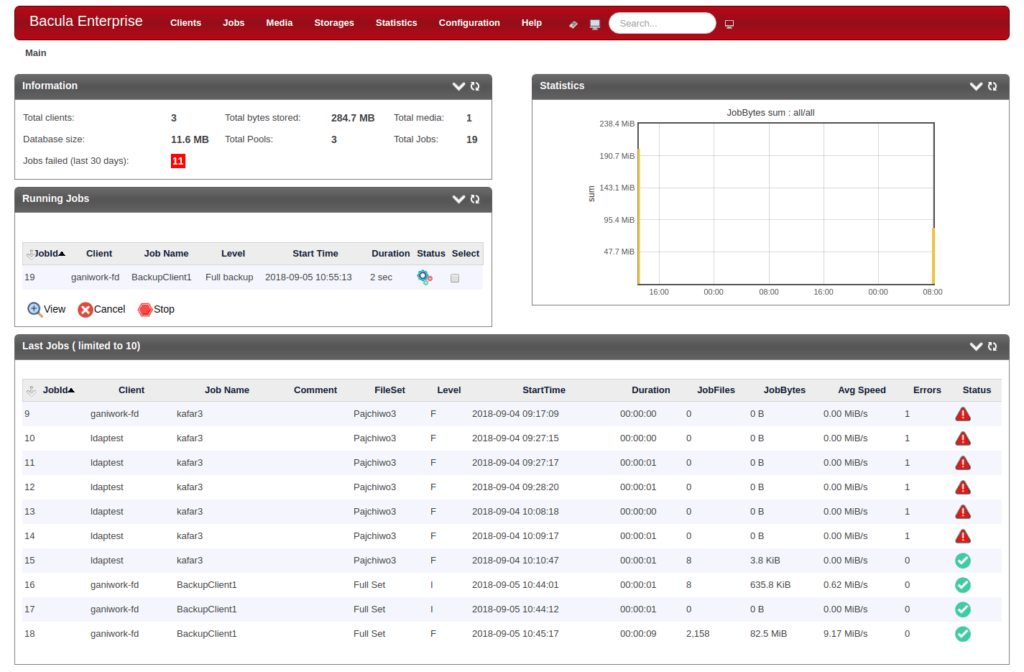This screenshot has width=1024, height=672.
Task: Click the Stop icon in Running Jobs panel
Action: 145,309
